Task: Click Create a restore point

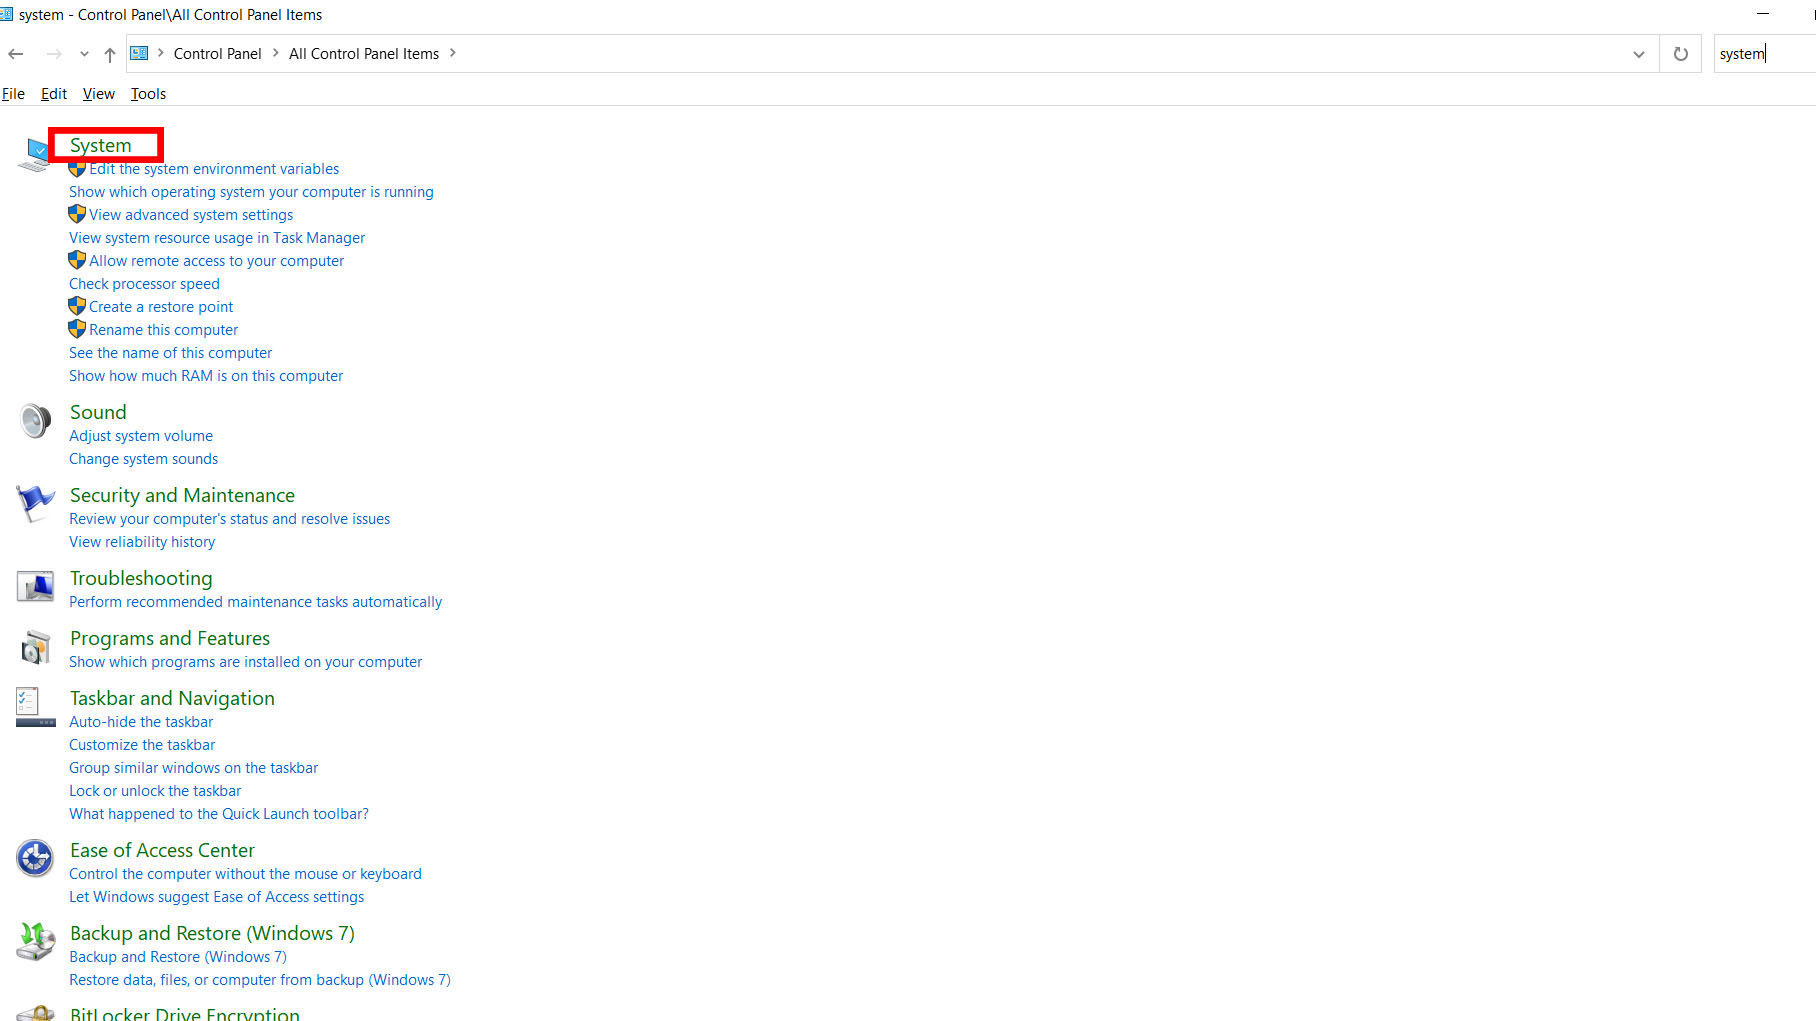Action: tap(161, 307)
